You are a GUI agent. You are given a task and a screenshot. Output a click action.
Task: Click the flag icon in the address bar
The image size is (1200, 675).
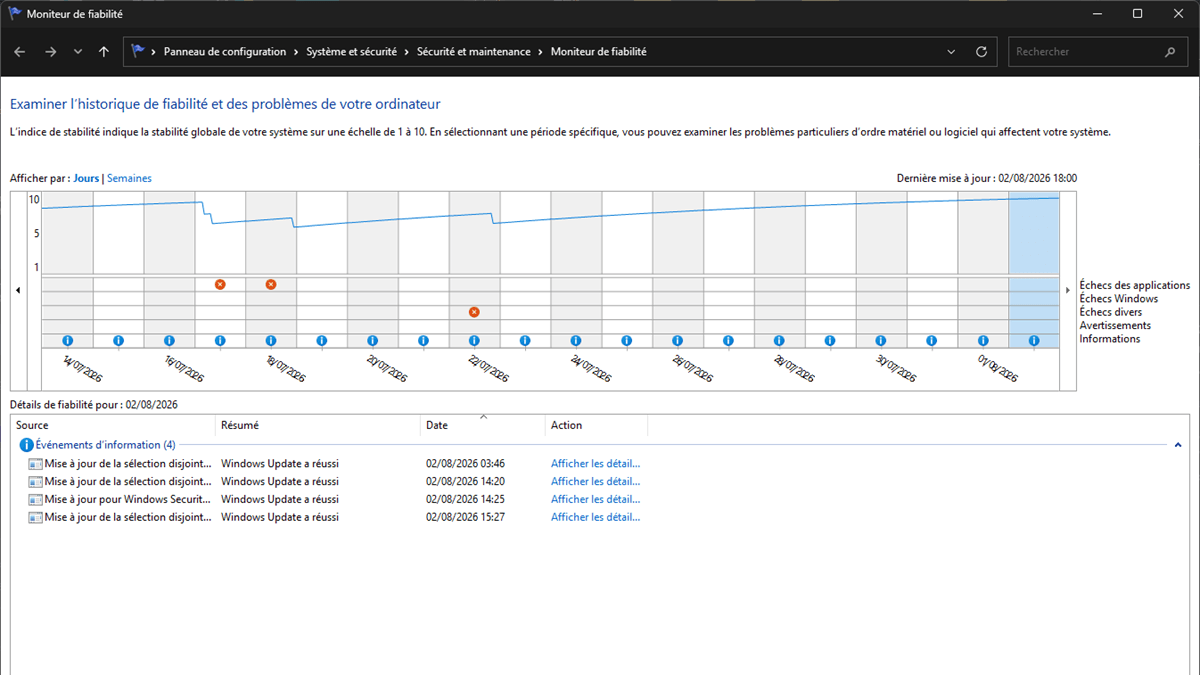pos(138,52)
